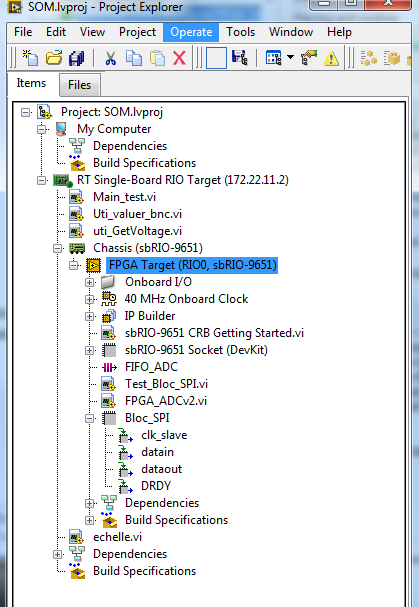The image size is (419, 607).
Task: Click the Save All toolbar icon
Action: point(77,58)
